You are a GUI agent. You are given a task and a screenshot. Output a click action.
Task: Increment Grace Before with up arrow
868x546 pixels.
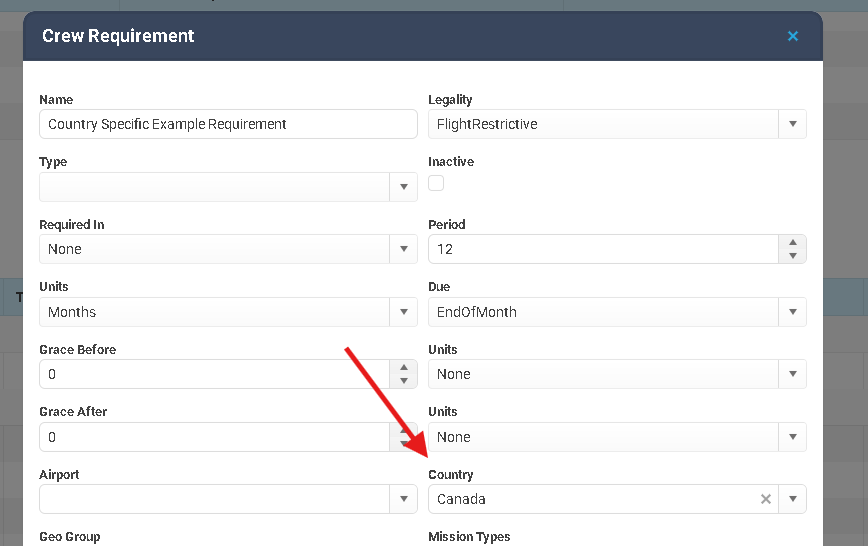coord(403,368)
